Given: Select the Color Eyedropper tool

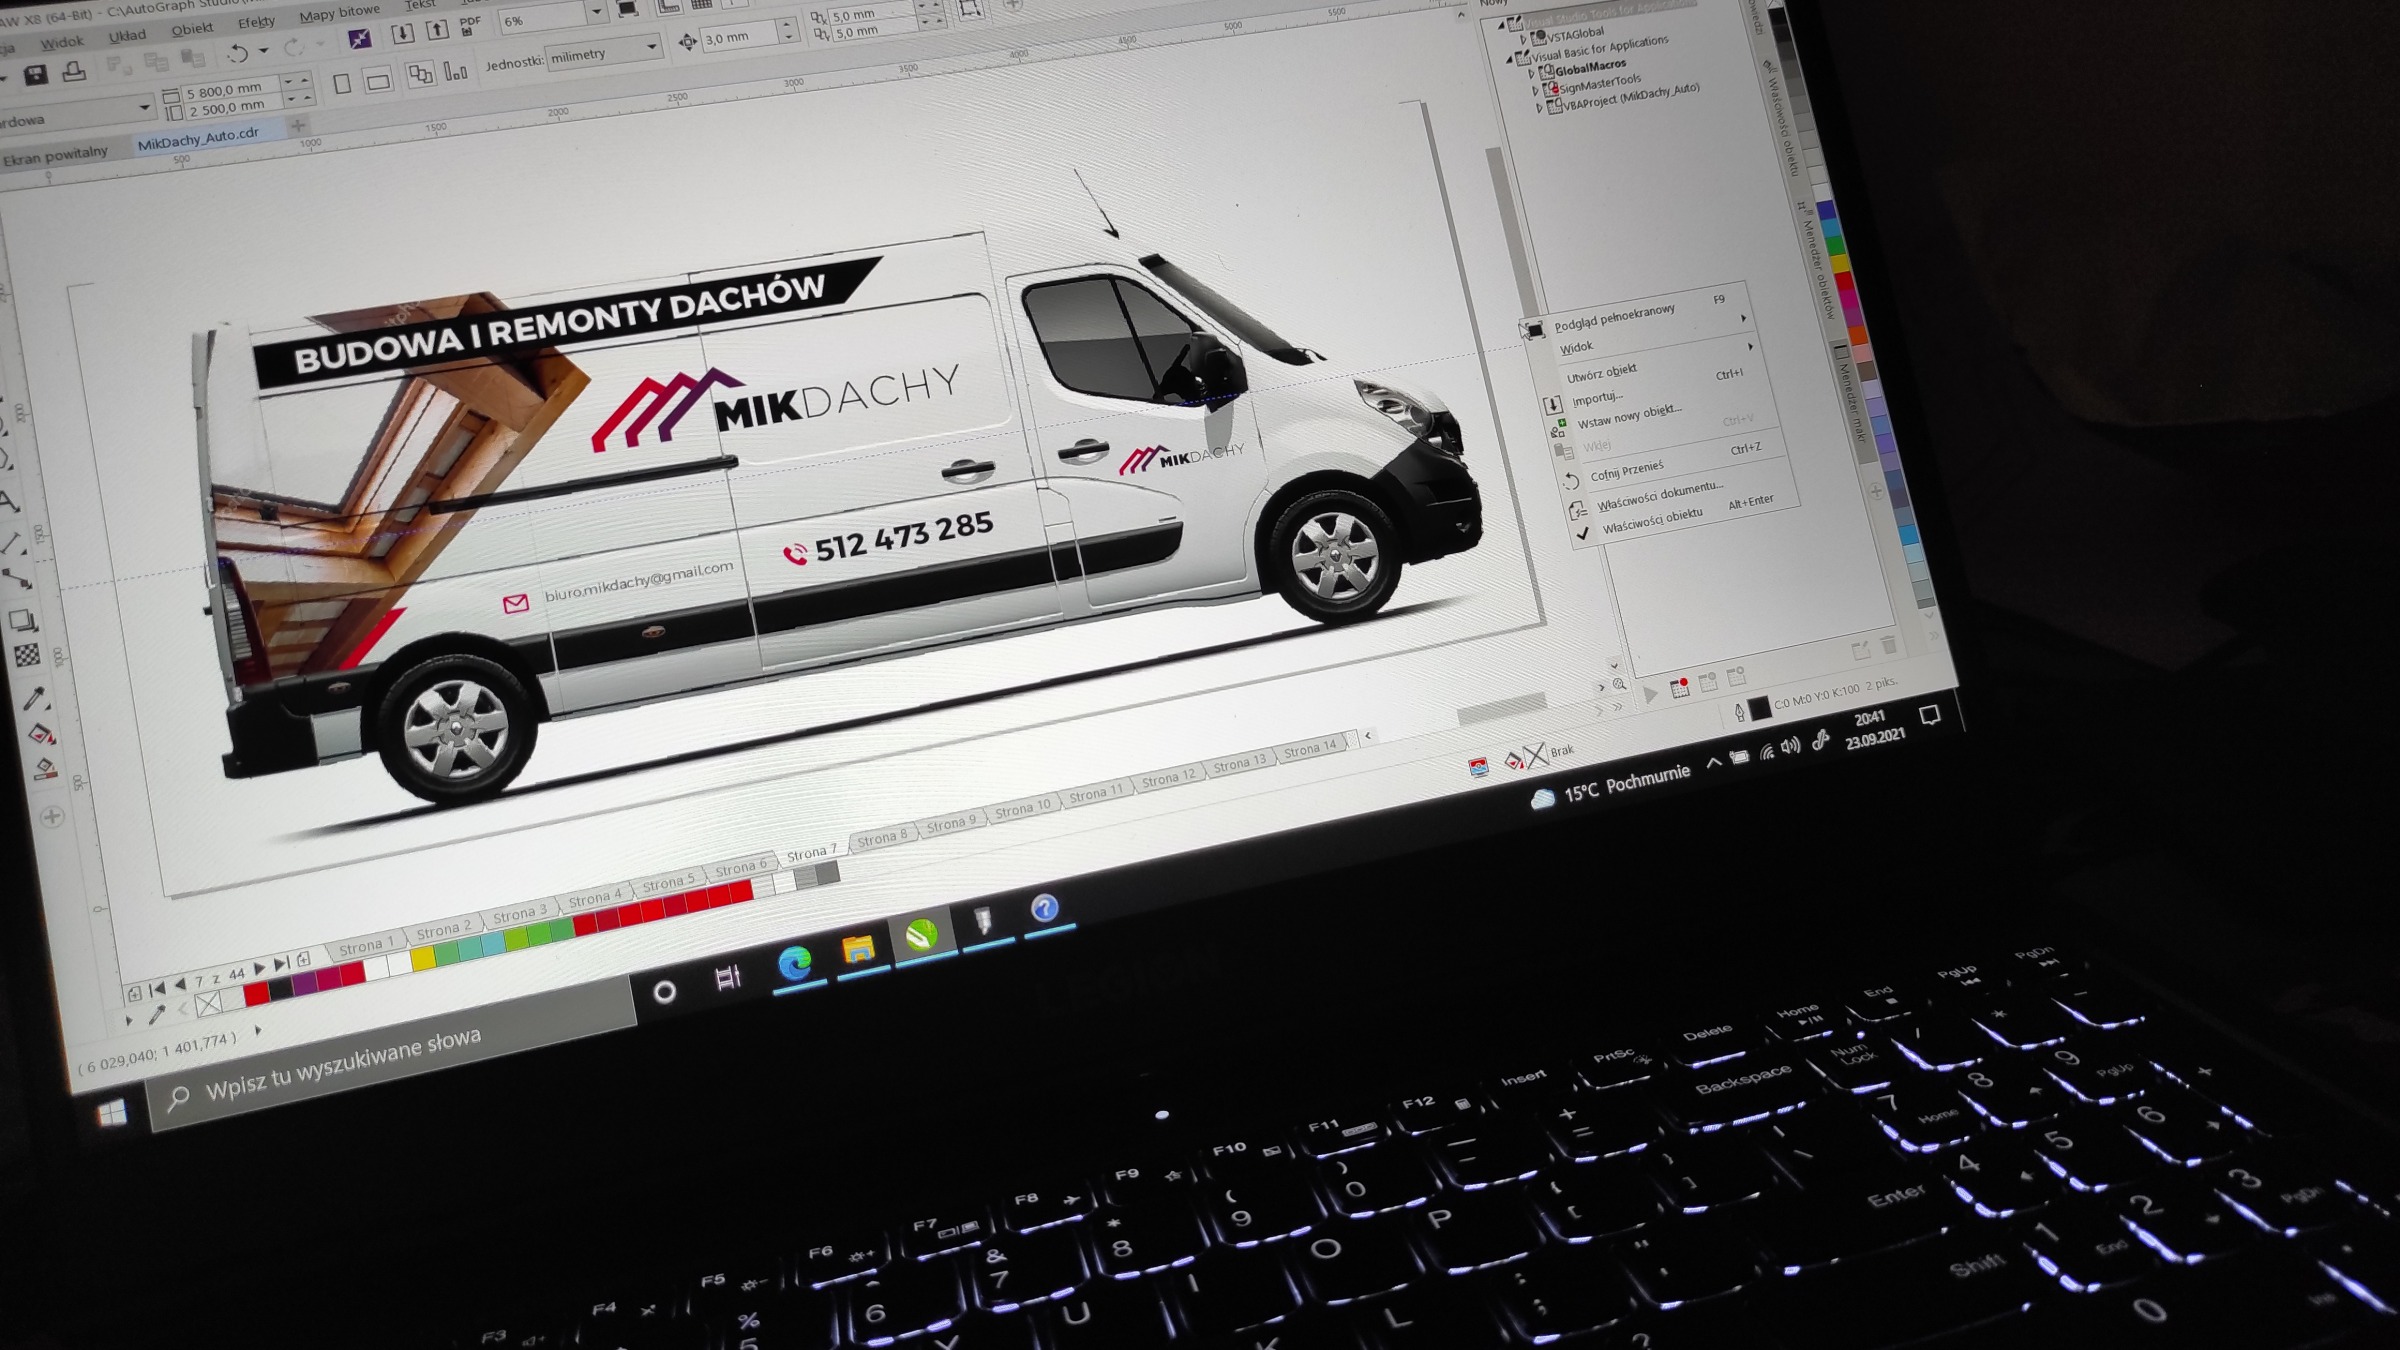Looking at the screenshot, I should 34,698.
